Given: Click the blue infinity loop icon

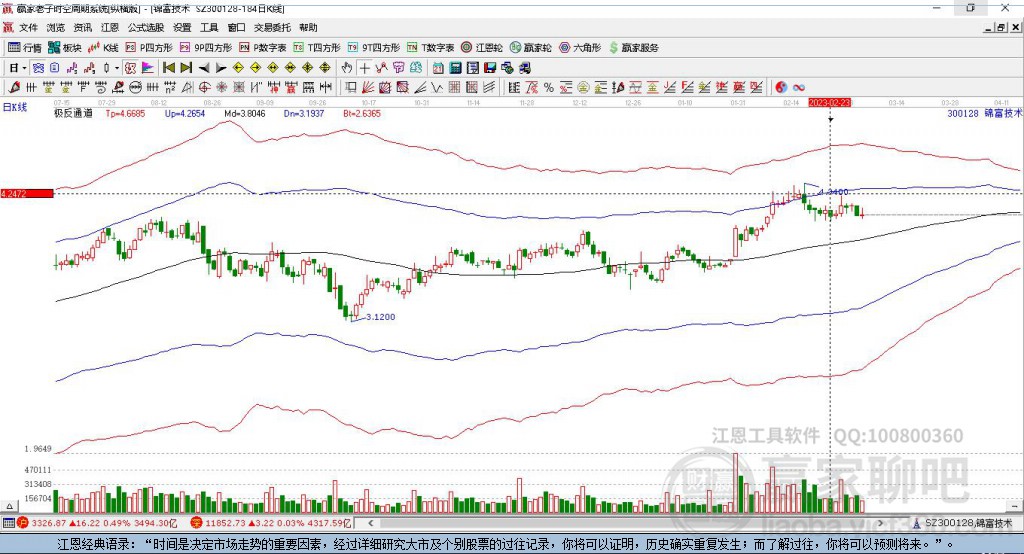Looking at the screenshot, I should (x=799, y=88).
